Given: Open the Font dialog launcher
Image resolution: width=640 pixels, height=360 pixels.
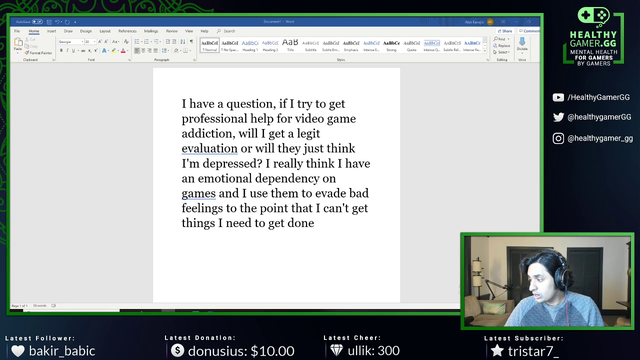Looking at the screenshot, I should [x=129, y=60].
